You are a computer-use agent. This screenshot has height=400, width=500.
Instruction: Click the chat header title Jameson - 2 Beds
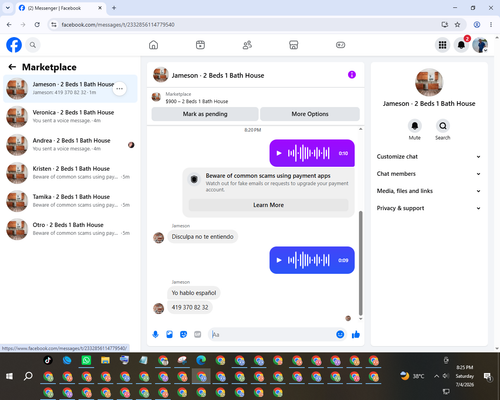(x=218, y=76)
